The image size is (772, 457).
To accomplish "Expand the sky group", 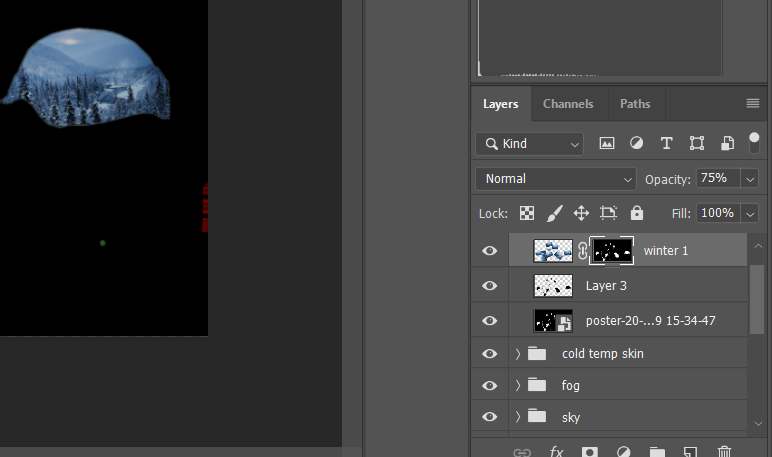I will pyautogui.click(x=517, y=417).
